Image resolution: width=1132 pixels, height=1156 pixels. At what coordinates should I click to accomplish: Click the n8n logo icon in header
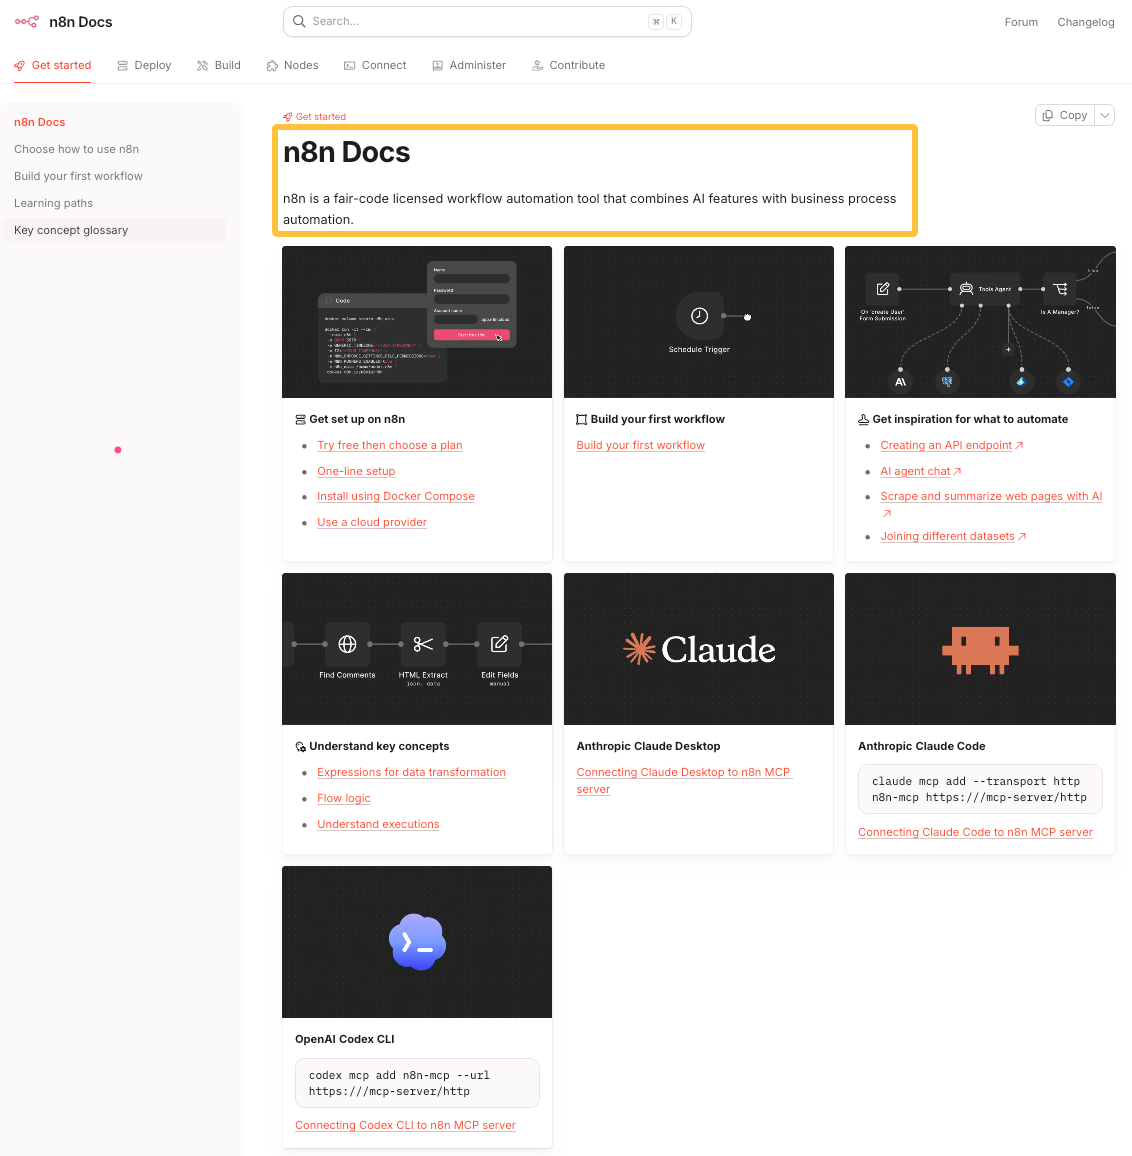tap(27, 22)
